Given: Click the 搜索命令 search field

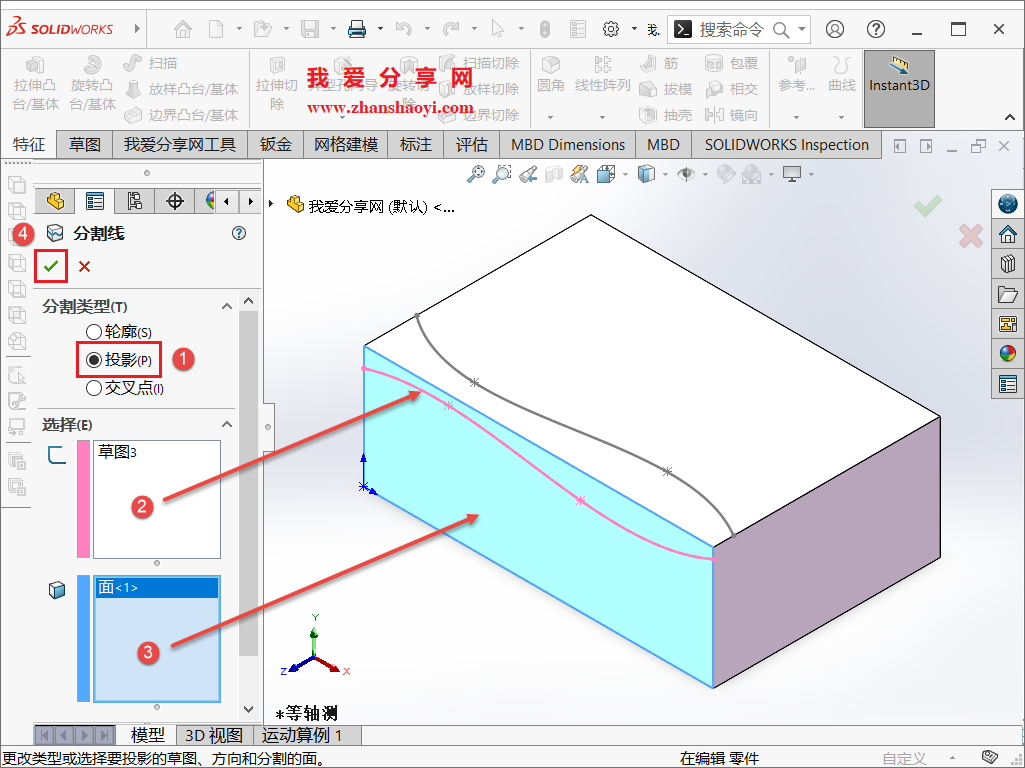Looking at the screenshot, I should tap(731, 29).
